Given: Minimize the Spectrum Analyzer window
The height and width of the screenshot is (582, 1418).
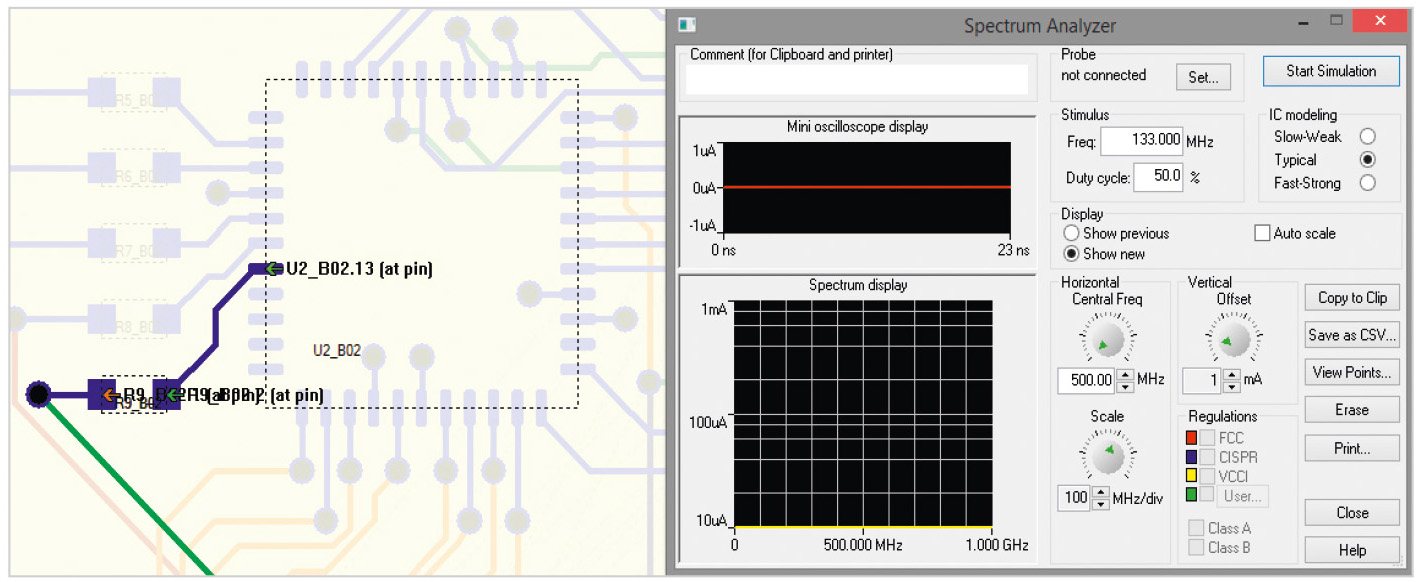Looking at the screenshot, I should coord(1303,22).
